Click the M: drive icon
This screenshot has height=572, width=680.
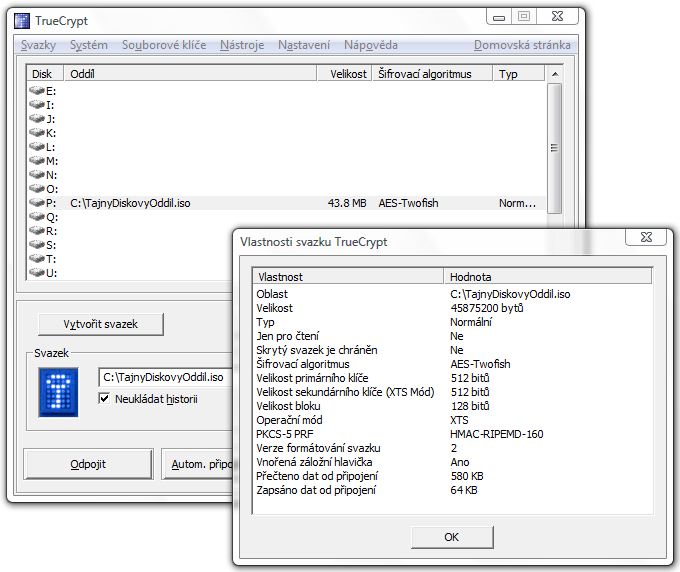37,160
